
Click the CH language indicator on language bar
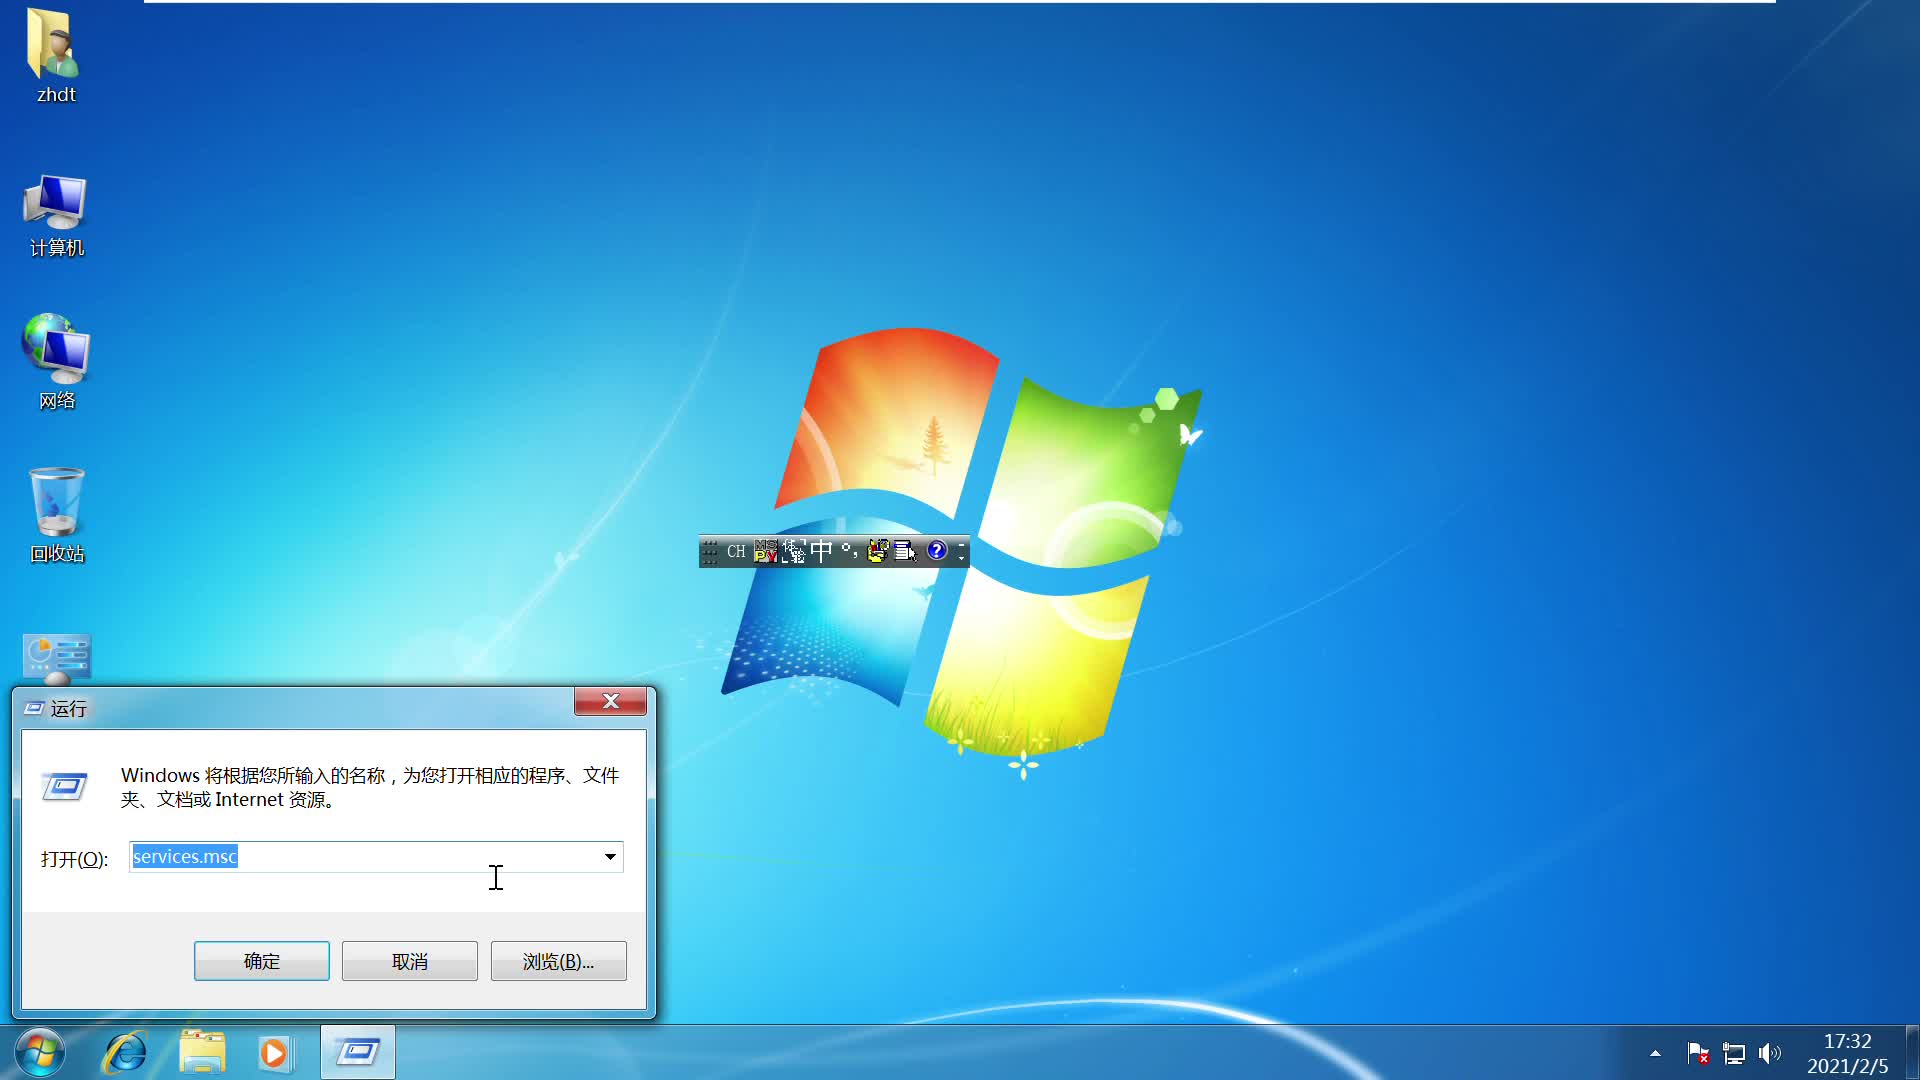tap(736, 551)
